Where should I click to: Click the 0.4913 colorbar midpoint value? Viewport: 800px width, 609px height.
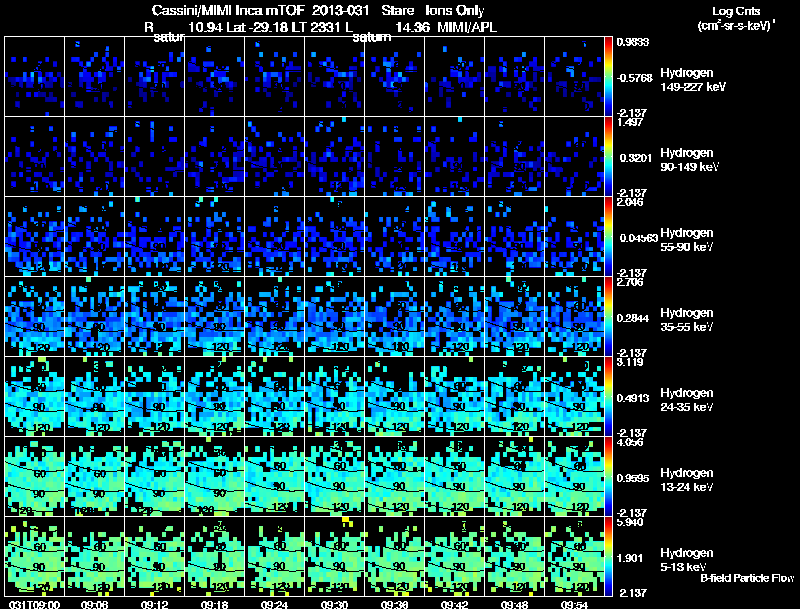[x=635, y=398]
